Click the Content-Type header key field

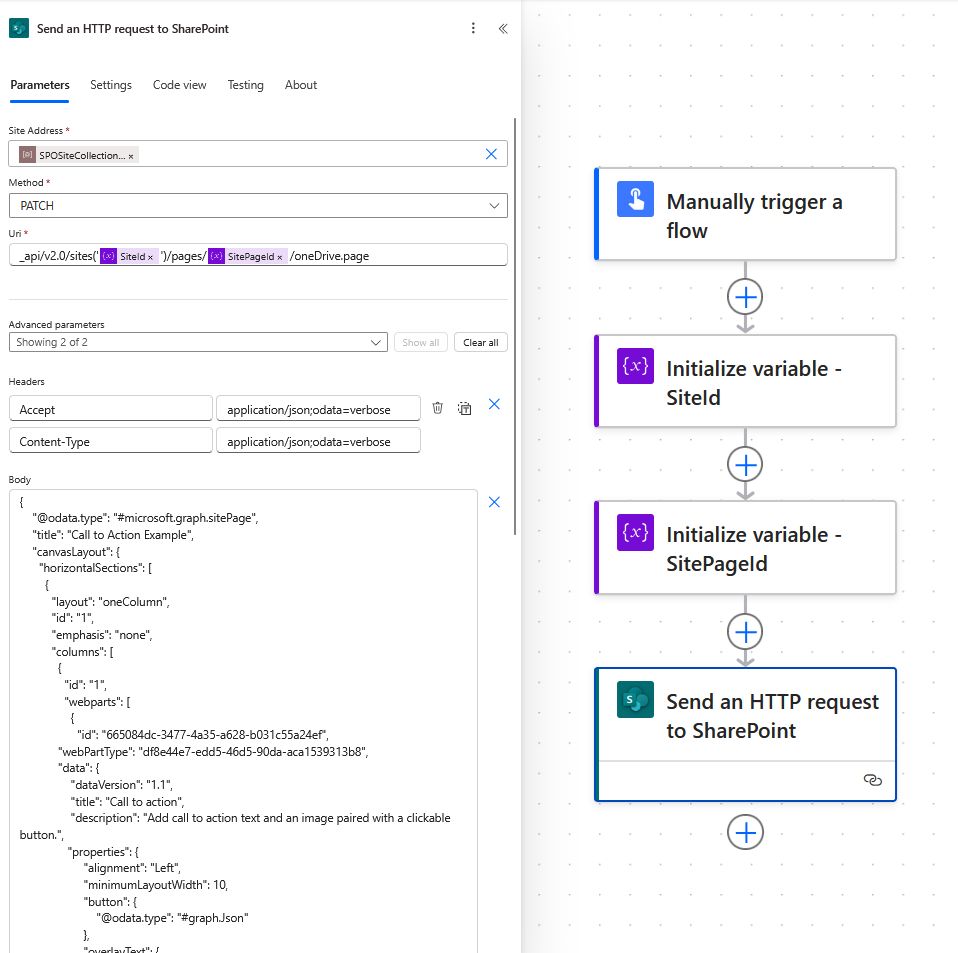pyautogui.click(x=111, y=441)
